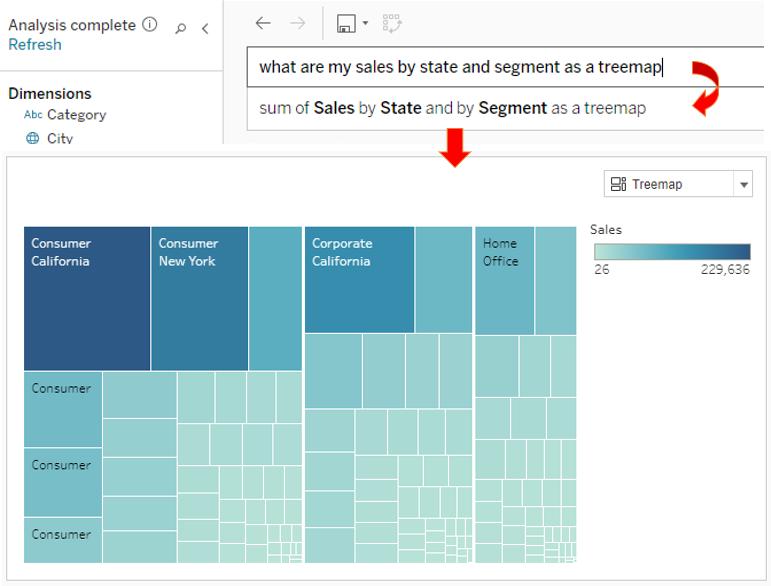Click the Analysis complete info icon
Image resolution: width=771 pixels, height=586 pixels.
pos(150,25)
